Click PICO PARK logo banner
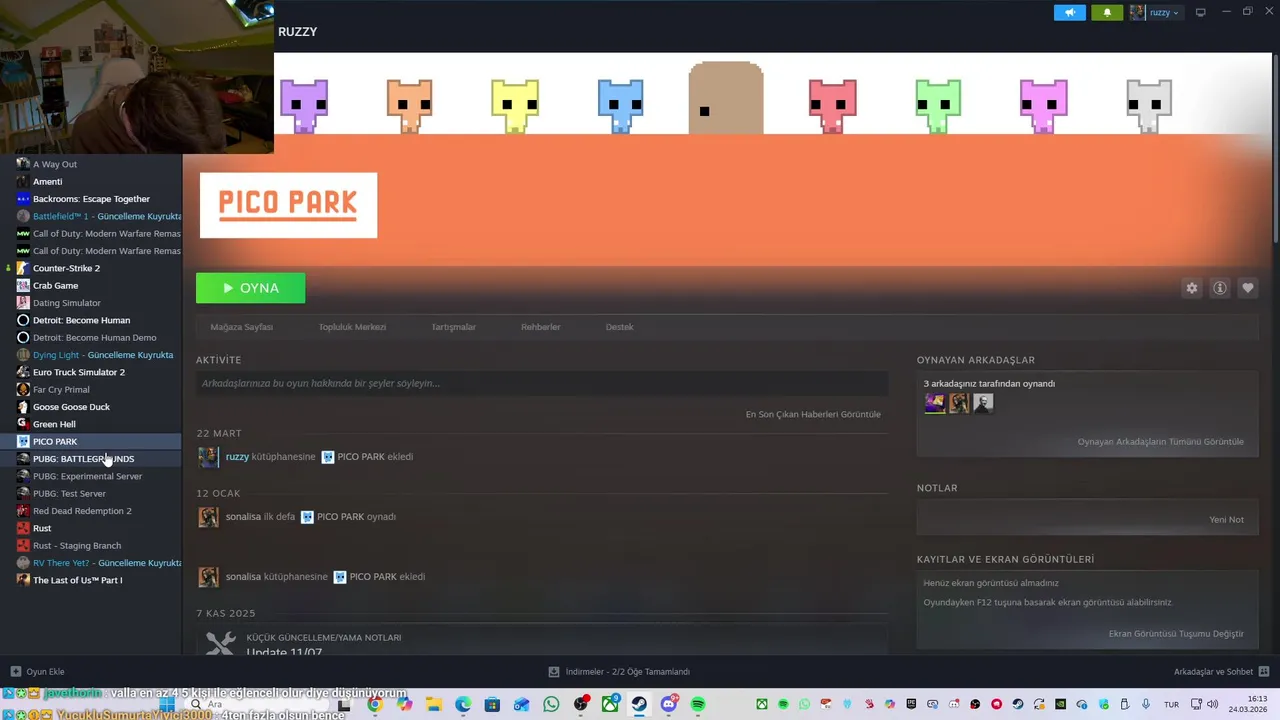The height and width of the screenshot is (720, 1280). point(288,205)
